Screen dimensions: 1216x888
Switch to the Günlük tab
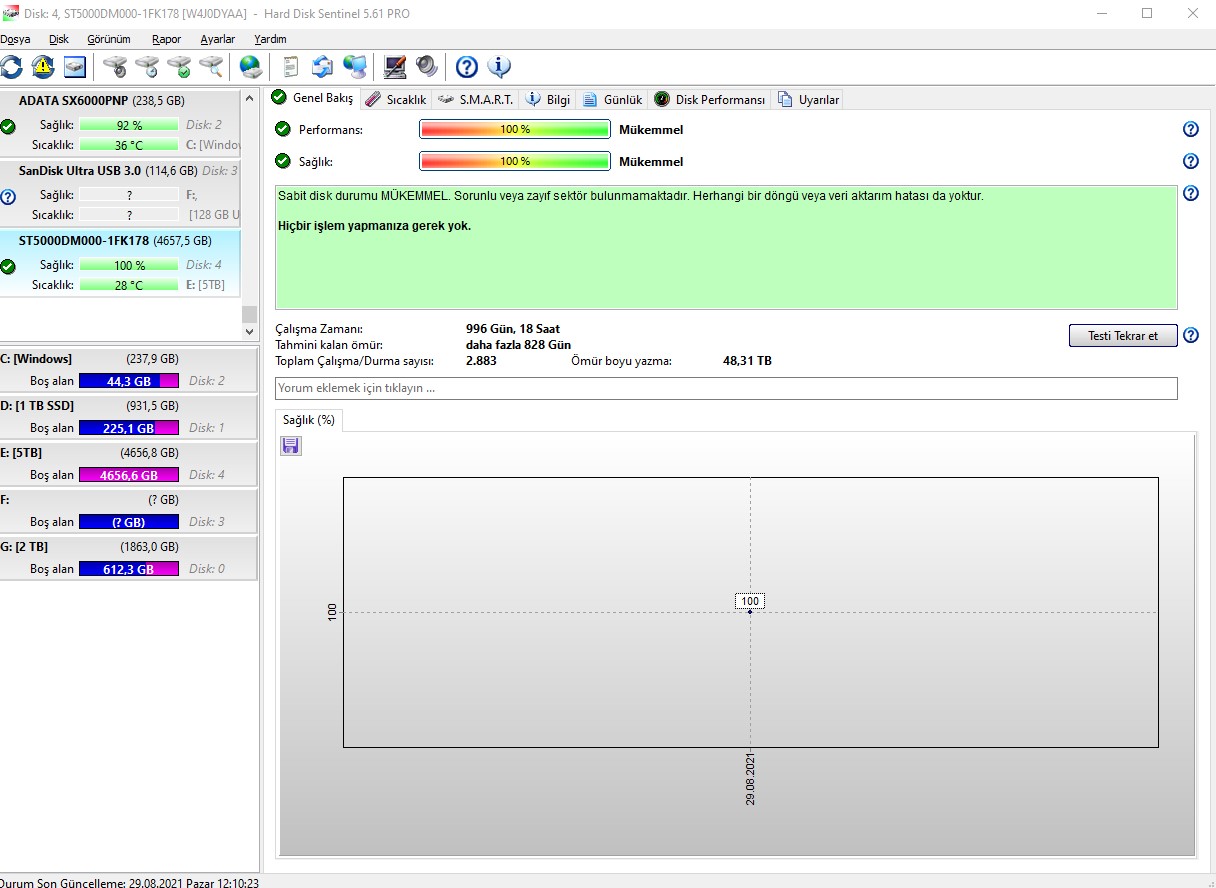pyautogui.click(x=612, y=99)
